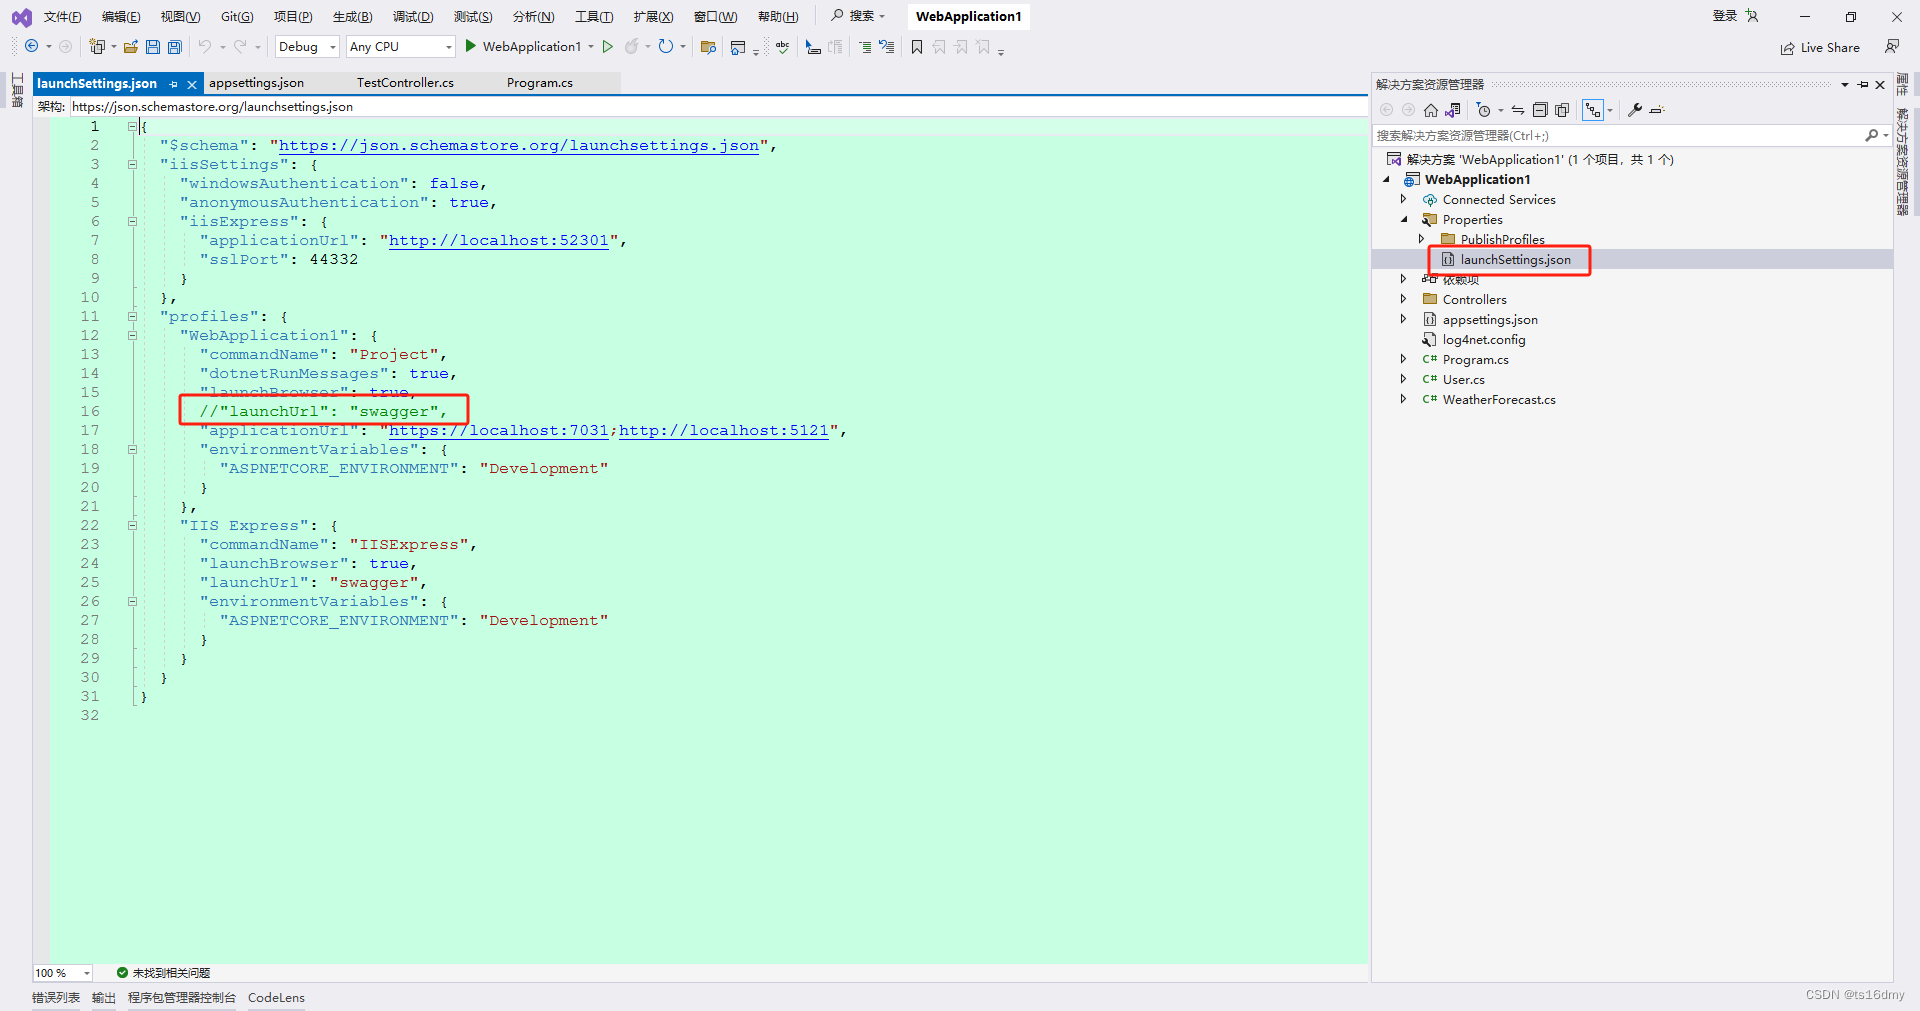Click Show All Files icon in Solution Explorer
1920x1011 pixels.
coord(1562,110)
